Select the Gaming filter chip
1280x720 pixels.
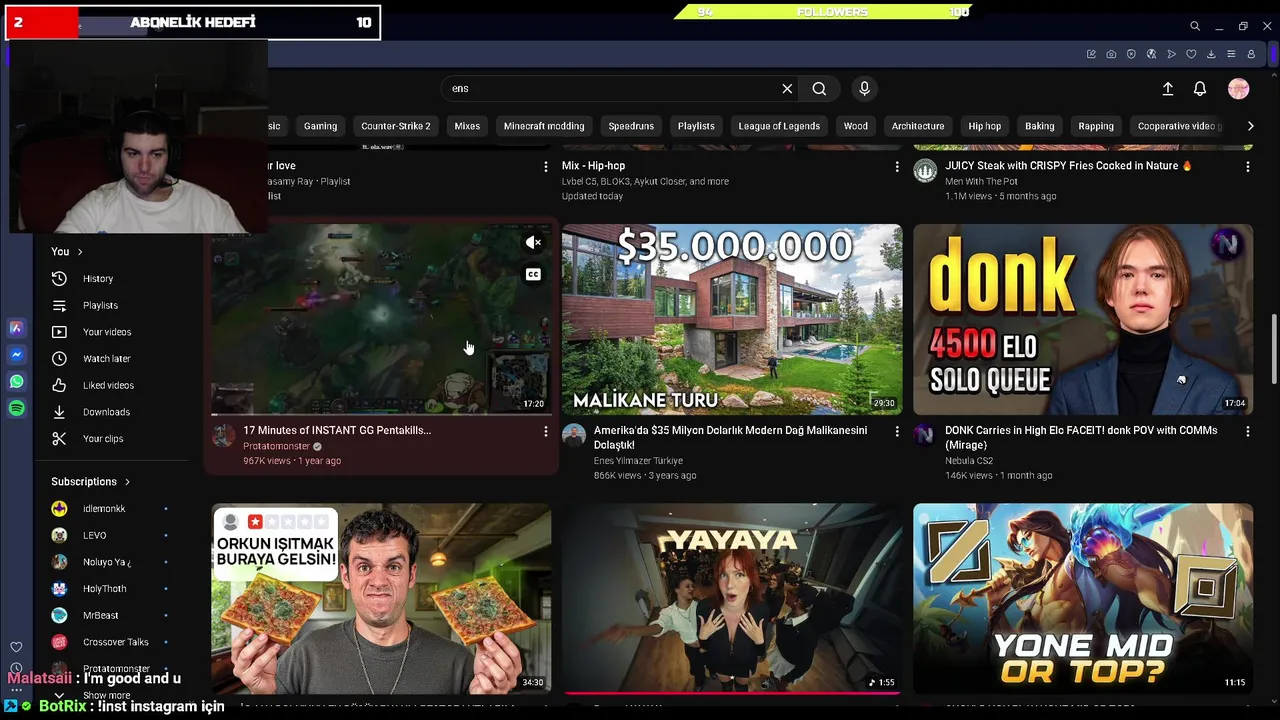pyautogui.click(x=320, y=126)
